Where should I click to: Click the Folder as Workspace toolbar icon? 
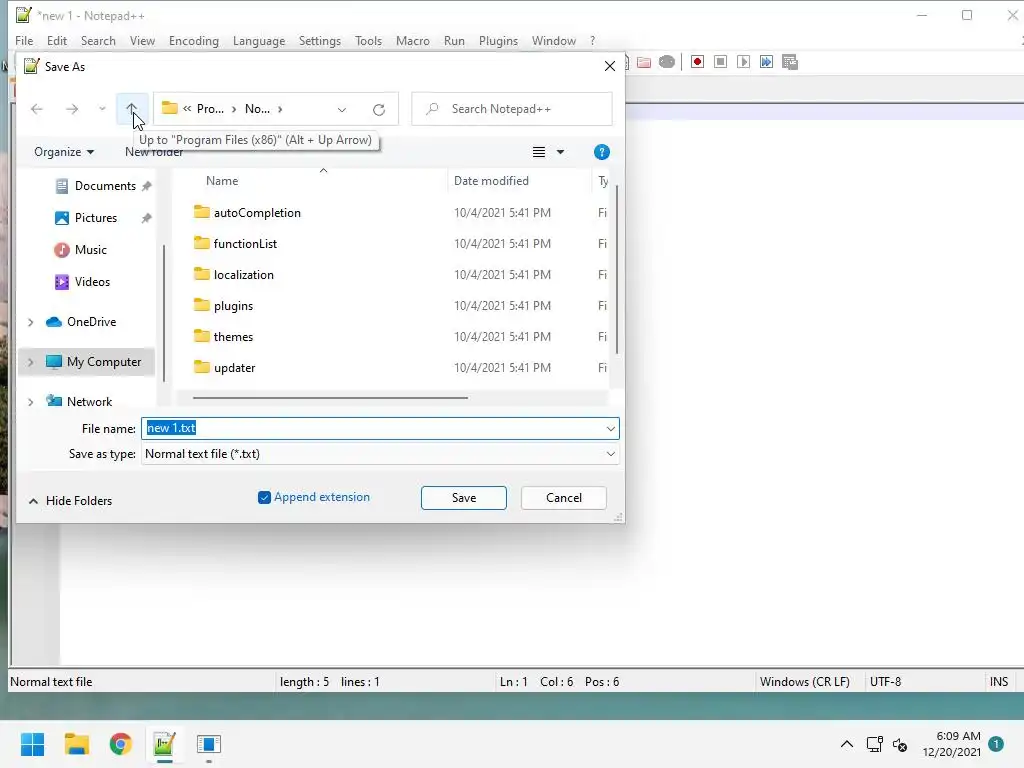[644, 62]
